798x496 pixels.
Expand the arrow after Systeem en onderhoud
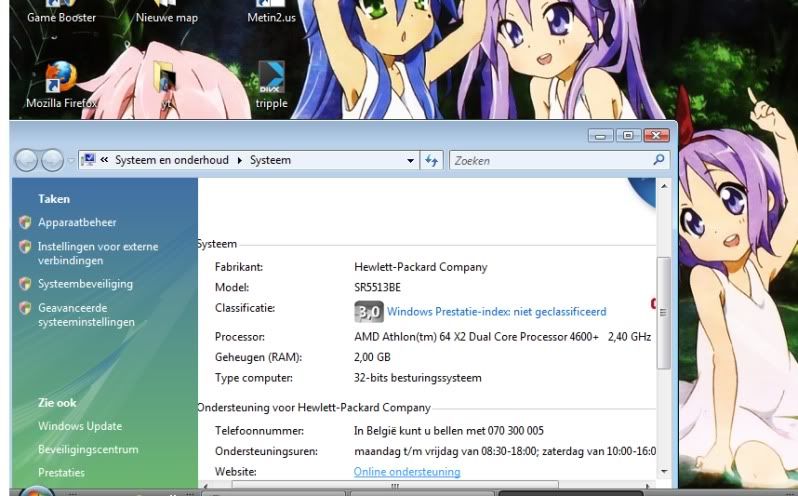(x=239, y=160)
